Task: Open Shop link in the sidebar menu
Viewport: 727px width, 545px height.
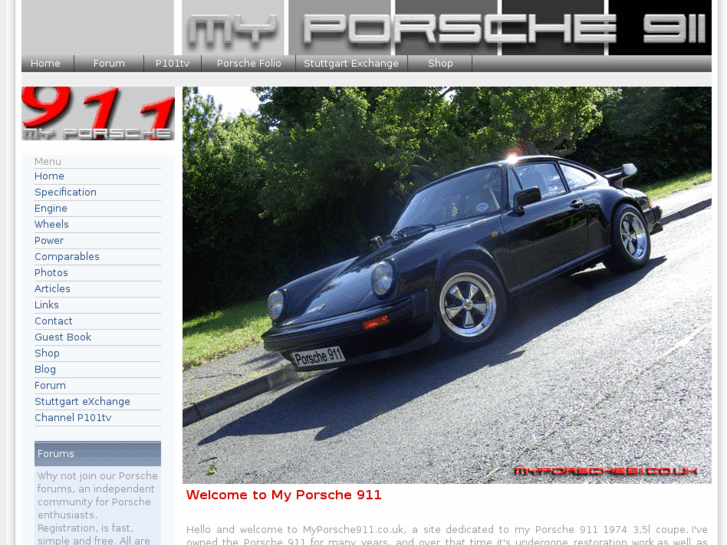Action: 47,353
